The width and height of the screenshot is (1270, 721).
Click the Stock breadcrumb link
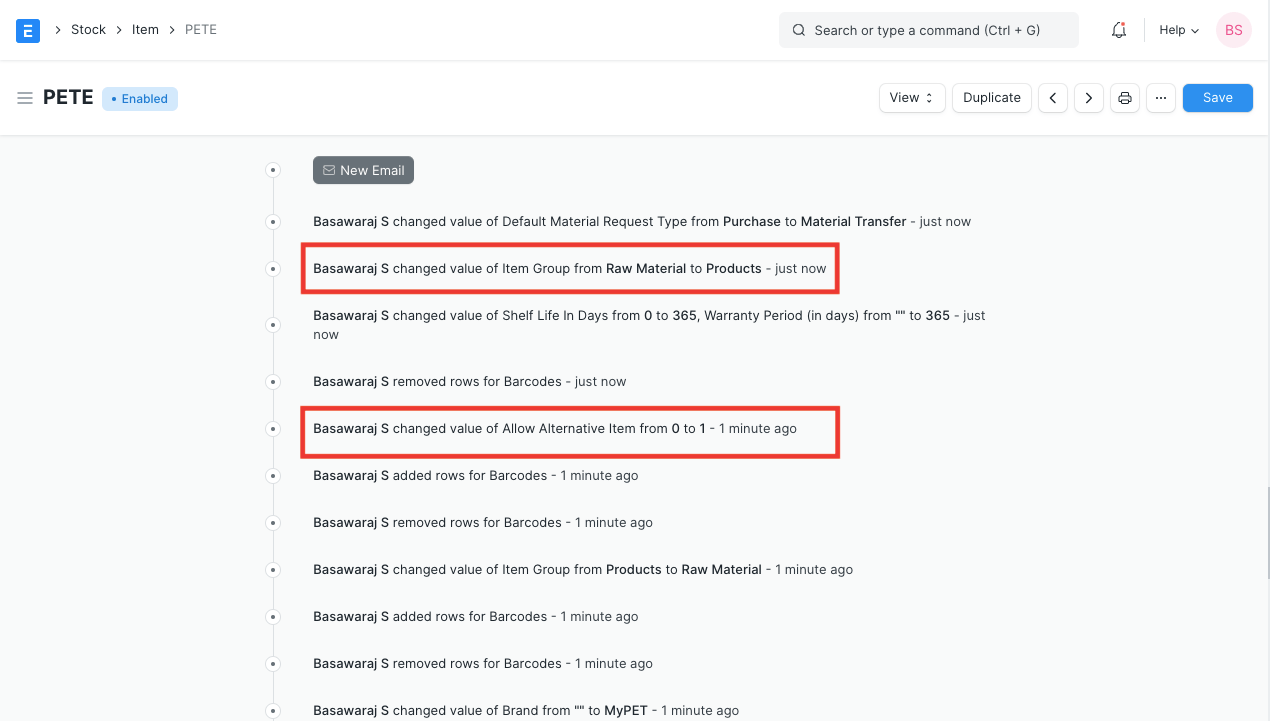pos(88,30)
